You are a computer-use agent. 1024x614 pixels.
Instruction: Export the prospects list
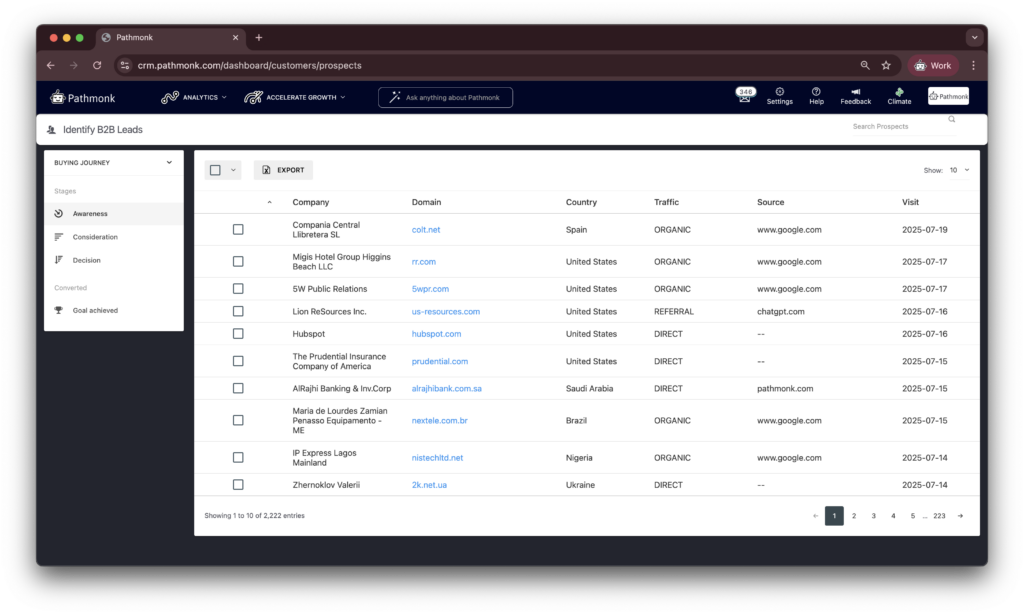point(282,169)
